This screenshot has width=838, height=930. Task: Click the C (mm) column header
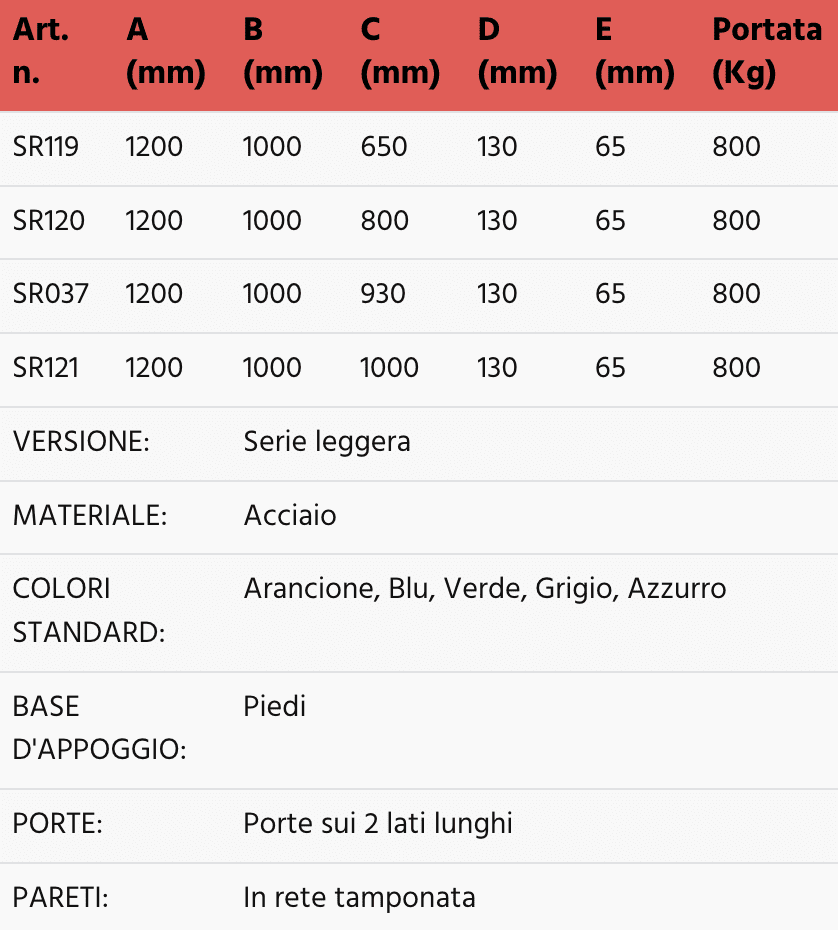click(400, 52)
